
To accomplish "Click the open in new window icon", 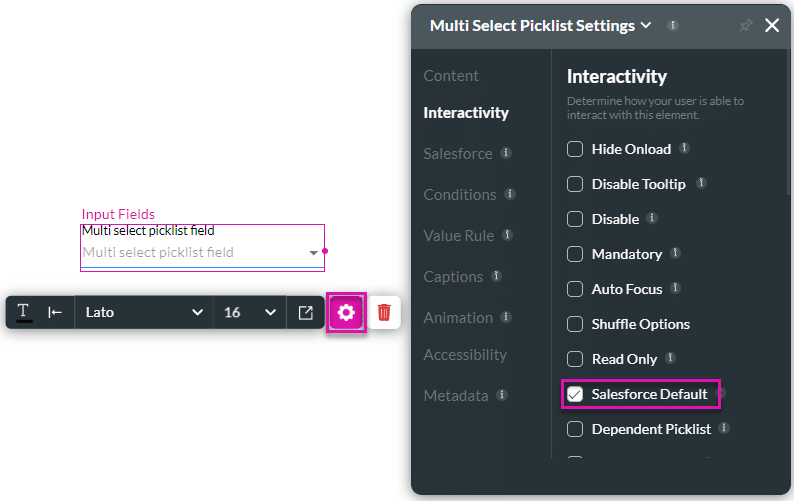I will 306,313.
